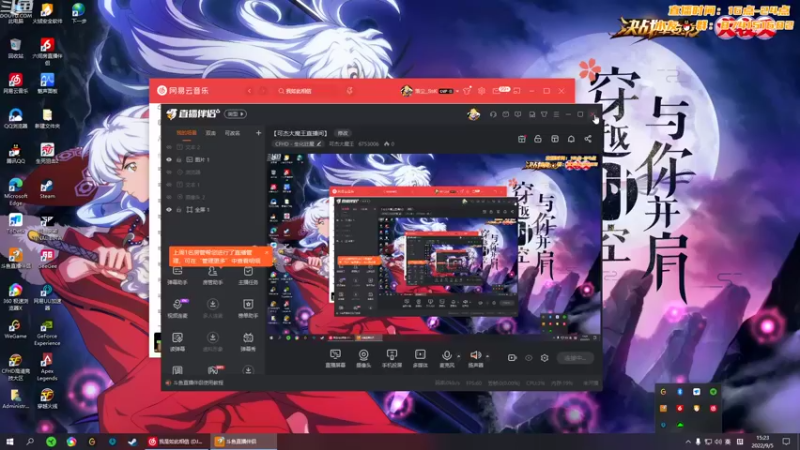This screenshot has width=800, height=450.
Task: Expand the account dropdown in the 网易云音乐 window
Action: [x=458, y=91]
